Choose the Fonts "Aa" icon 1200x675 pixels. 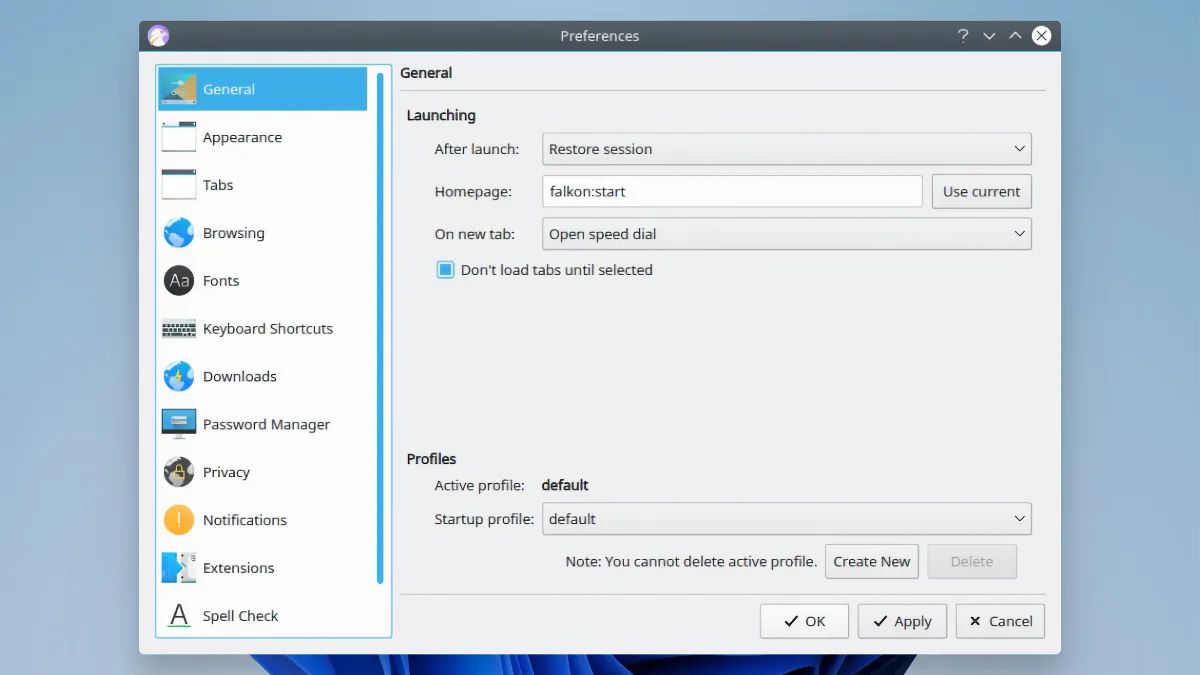pyautogui.click(x=179, y=281)
